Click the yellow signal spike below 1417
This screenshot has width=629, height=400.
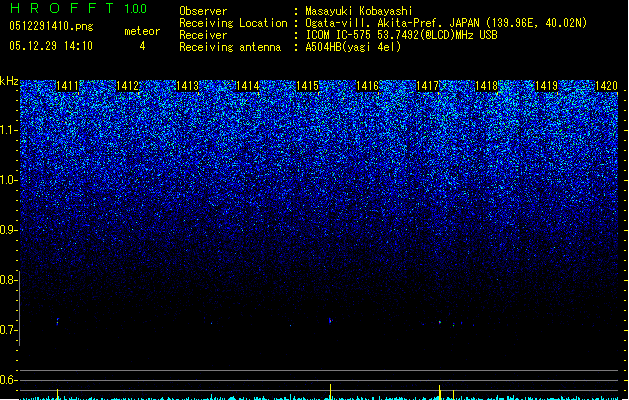coord(440,392)
